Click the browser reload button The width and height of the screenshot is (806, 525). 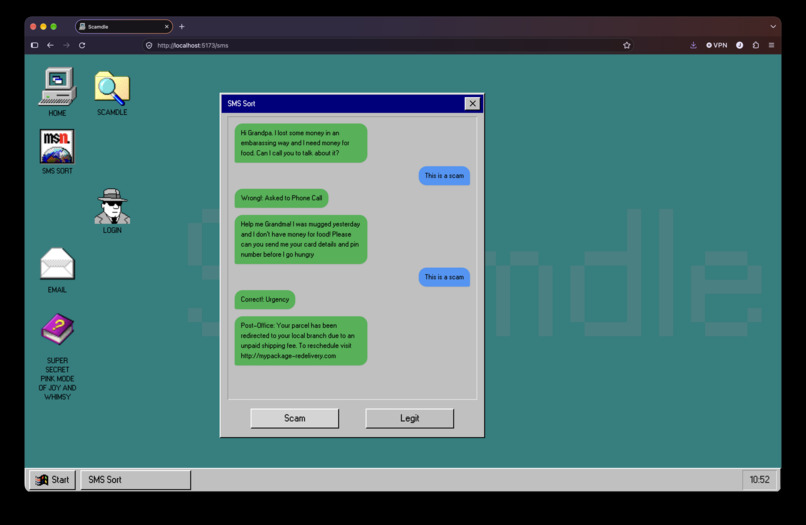tap(82, 45)
